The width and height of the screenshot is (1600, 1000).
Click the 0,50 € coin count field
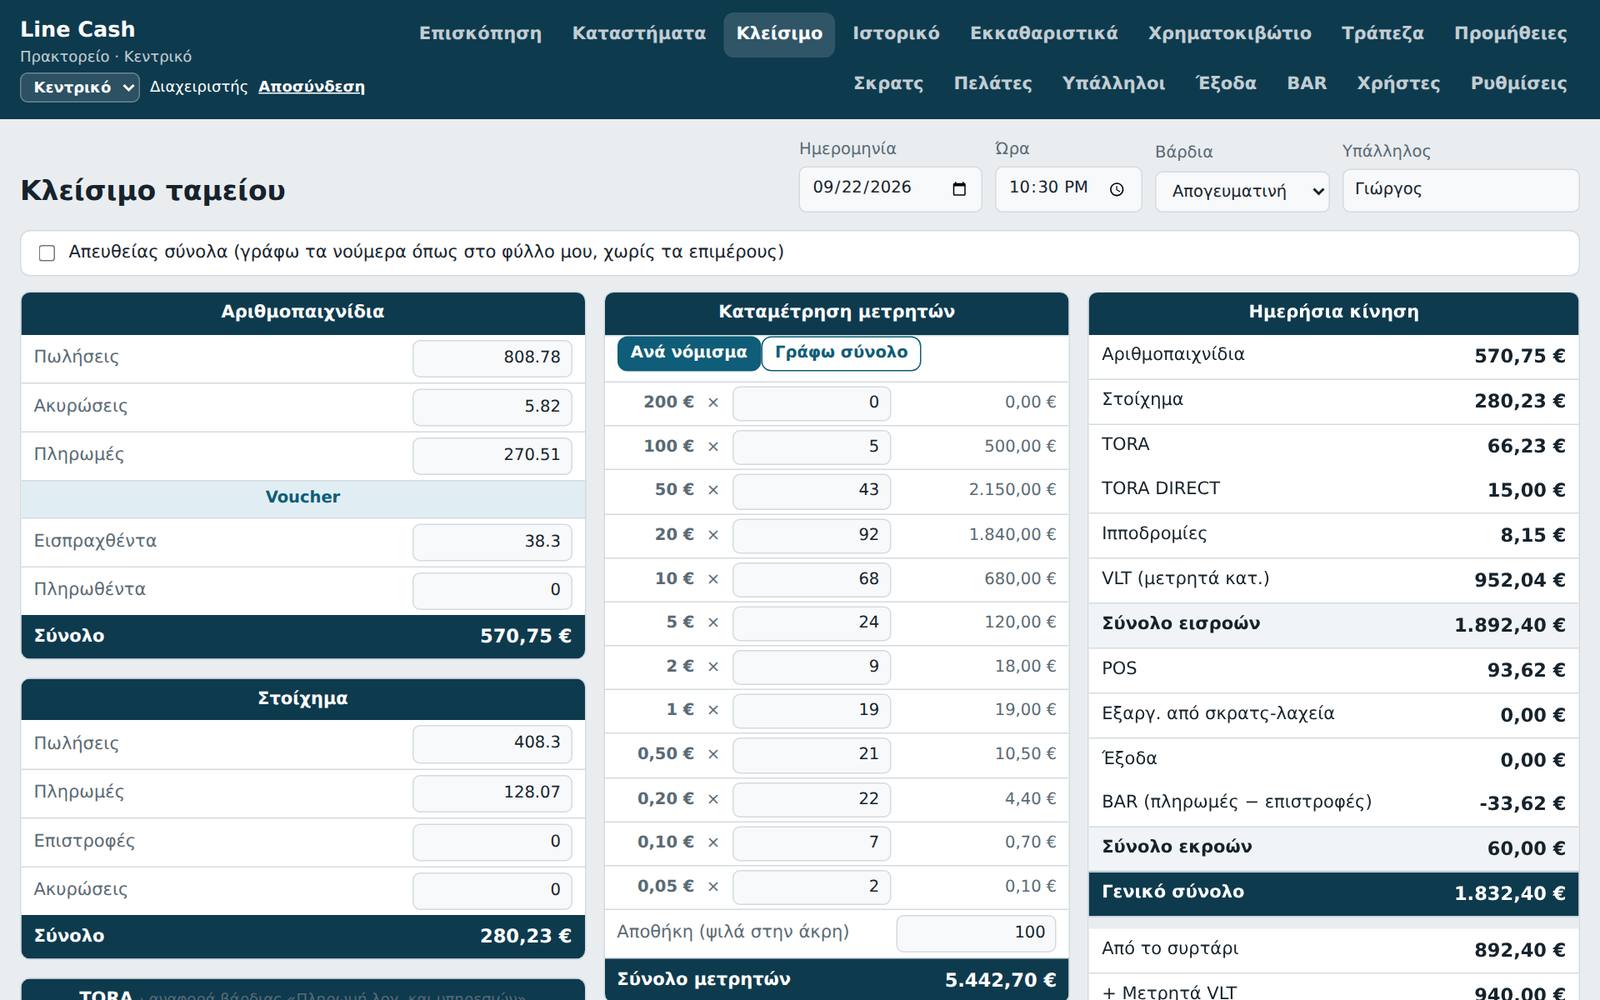811,755
